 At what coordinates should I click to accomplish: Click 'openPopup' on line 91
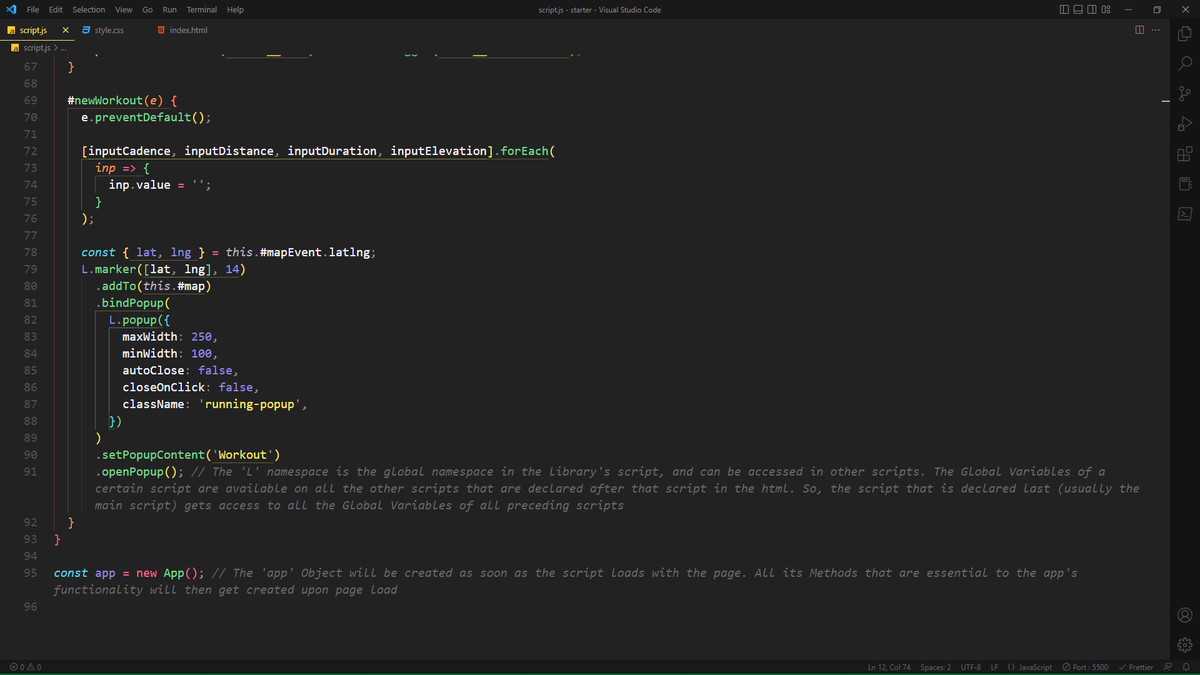pyautogui.click(x=132, y=472)
